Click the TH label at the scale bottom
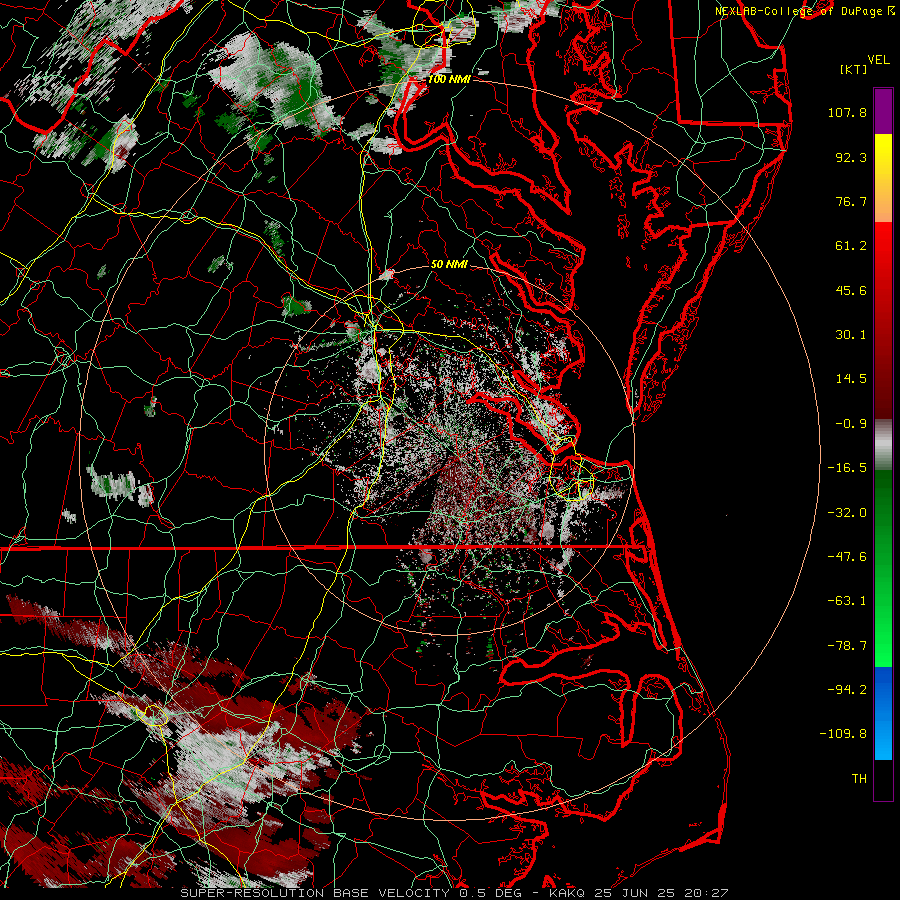 pos(859,779)
